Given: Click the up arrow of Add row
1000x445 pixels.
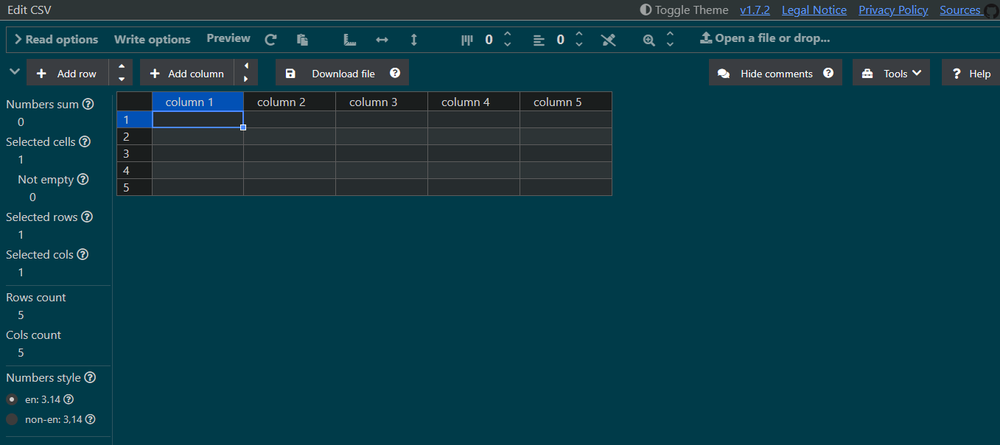Looking at the screenshot, I should [x=121, y=66].
